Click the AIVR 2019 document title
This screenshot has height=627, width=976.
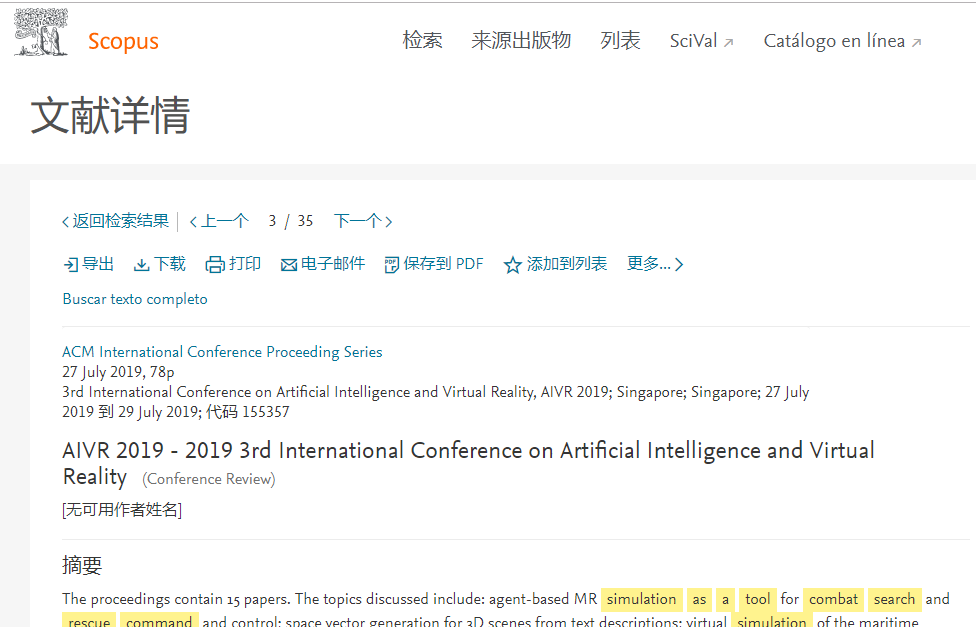468,463
